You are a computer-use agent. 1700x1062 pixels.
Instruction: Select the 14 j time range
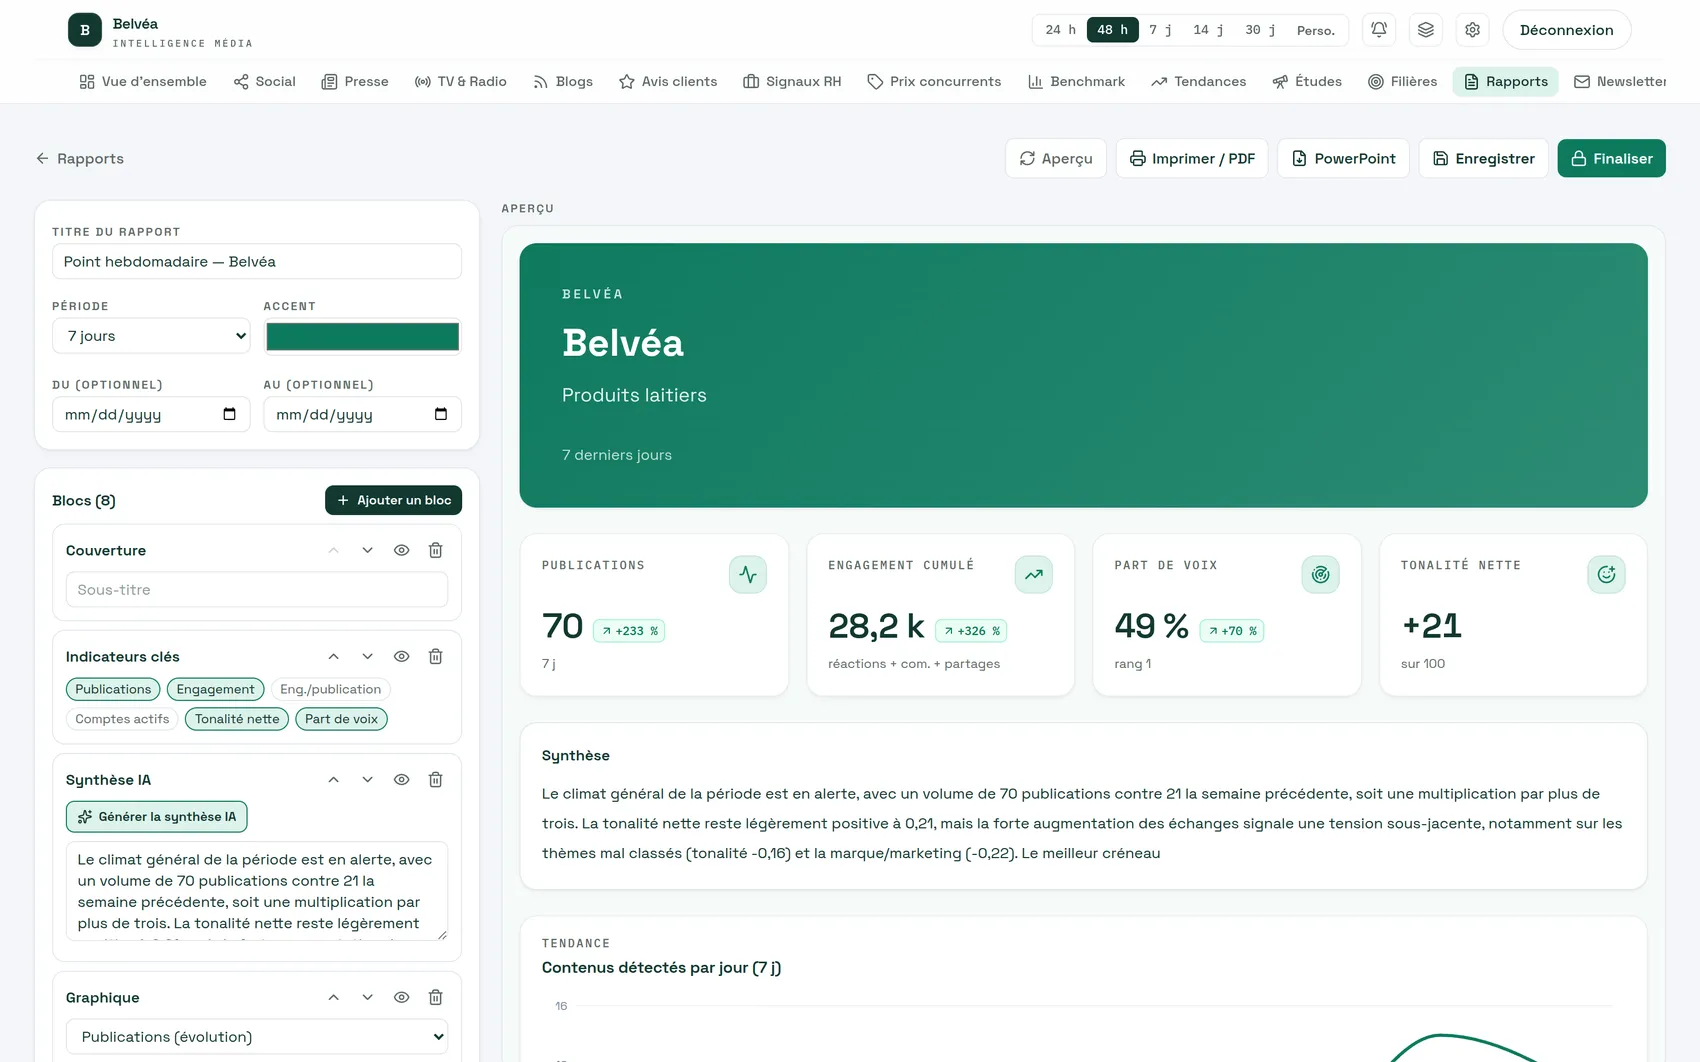tap(1209, 30)
